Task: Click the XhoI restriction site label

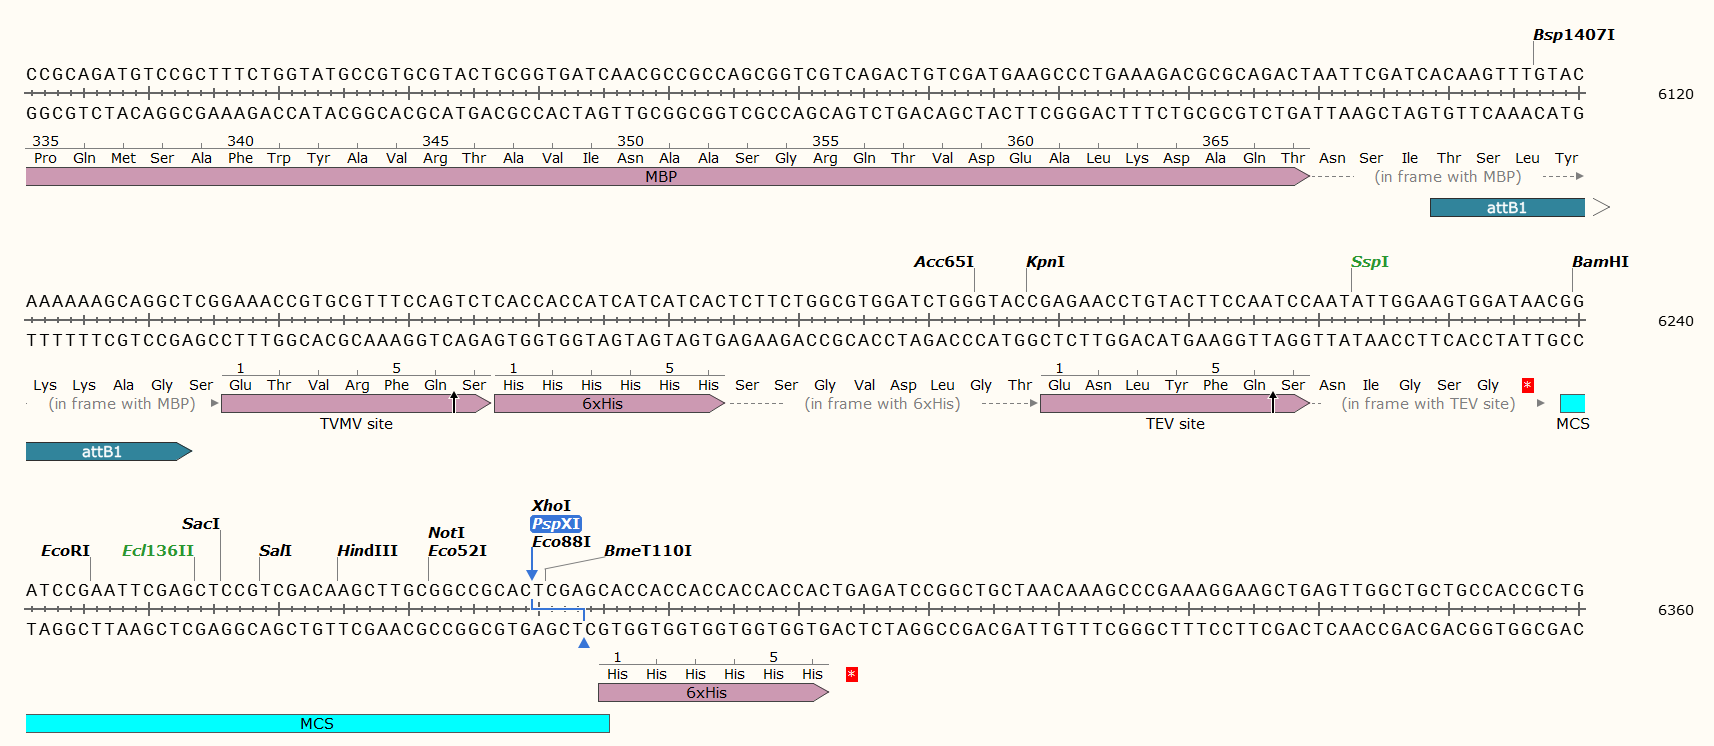Action: point(551,506)
